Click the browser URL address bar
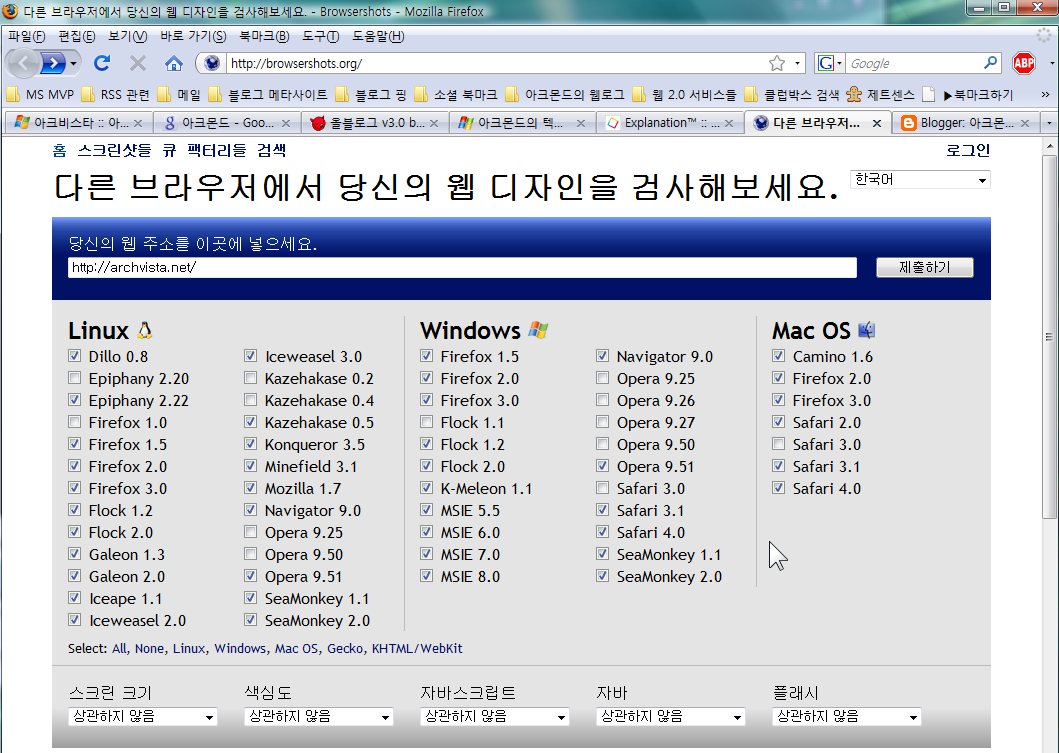 (x=496, y=63)
